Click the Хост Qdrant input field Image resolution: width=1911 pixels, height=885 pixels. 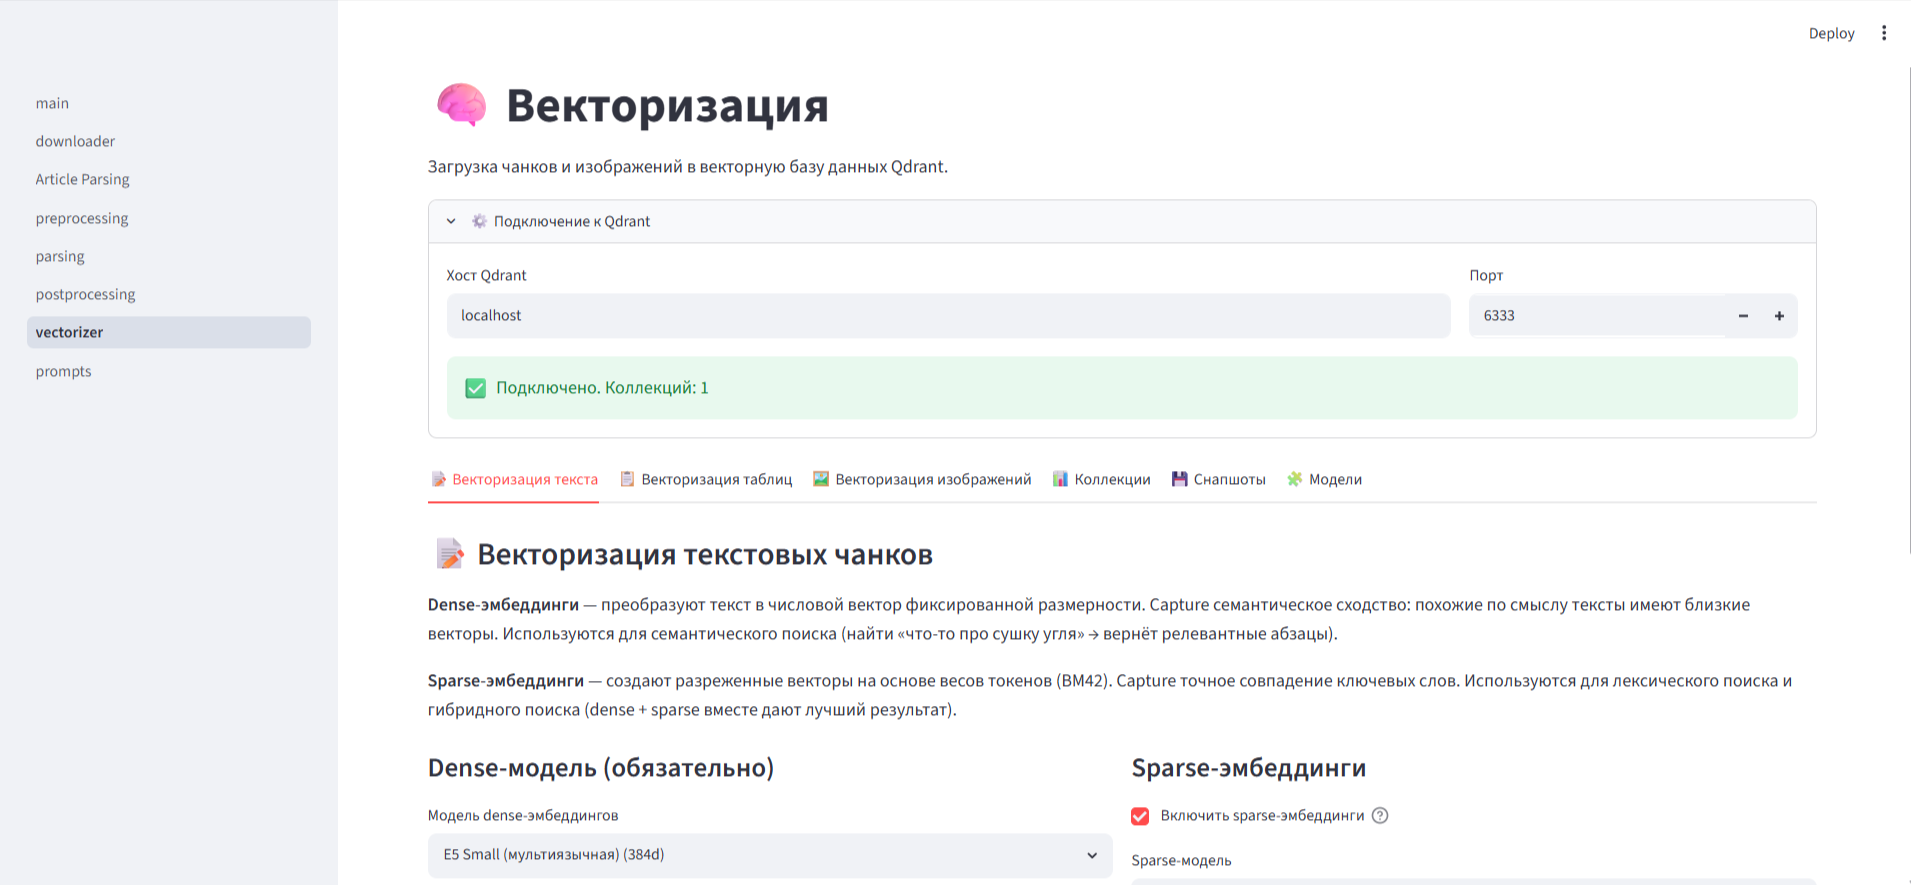point(948,316)
